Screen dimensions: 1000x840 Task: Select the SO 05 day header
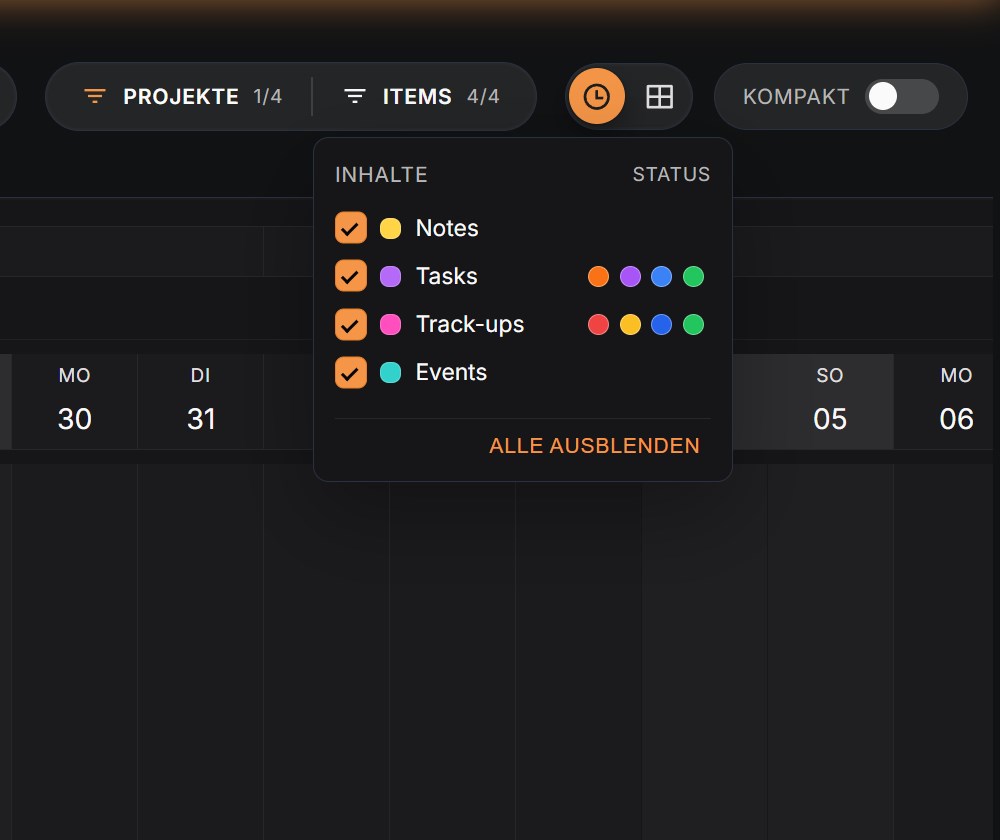click(830, 402)
